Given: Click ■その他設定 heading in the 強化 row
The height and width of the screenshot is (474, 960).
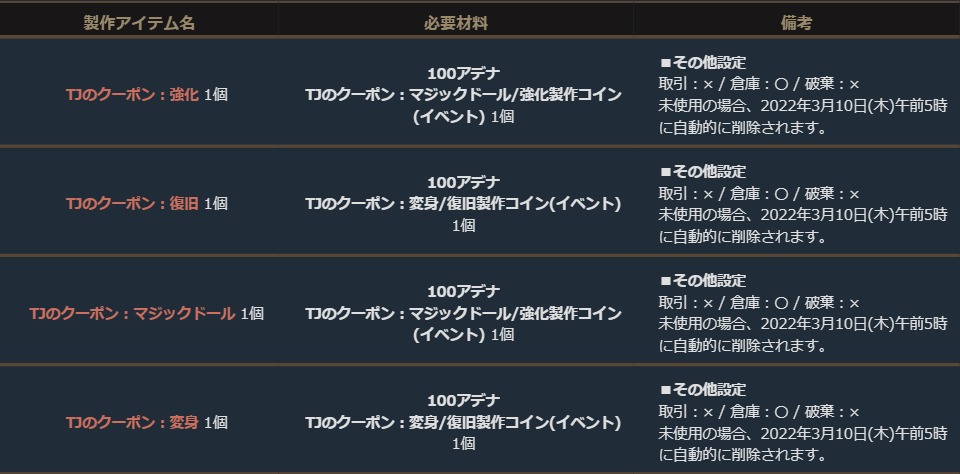Looking at the screenshot, I should (x=703, y=62).
